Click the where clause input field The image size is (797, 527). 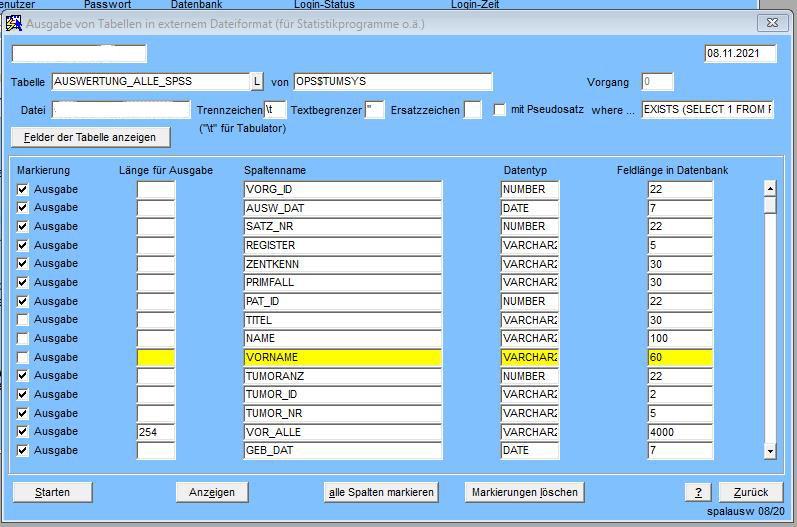[x=708, y=109]
